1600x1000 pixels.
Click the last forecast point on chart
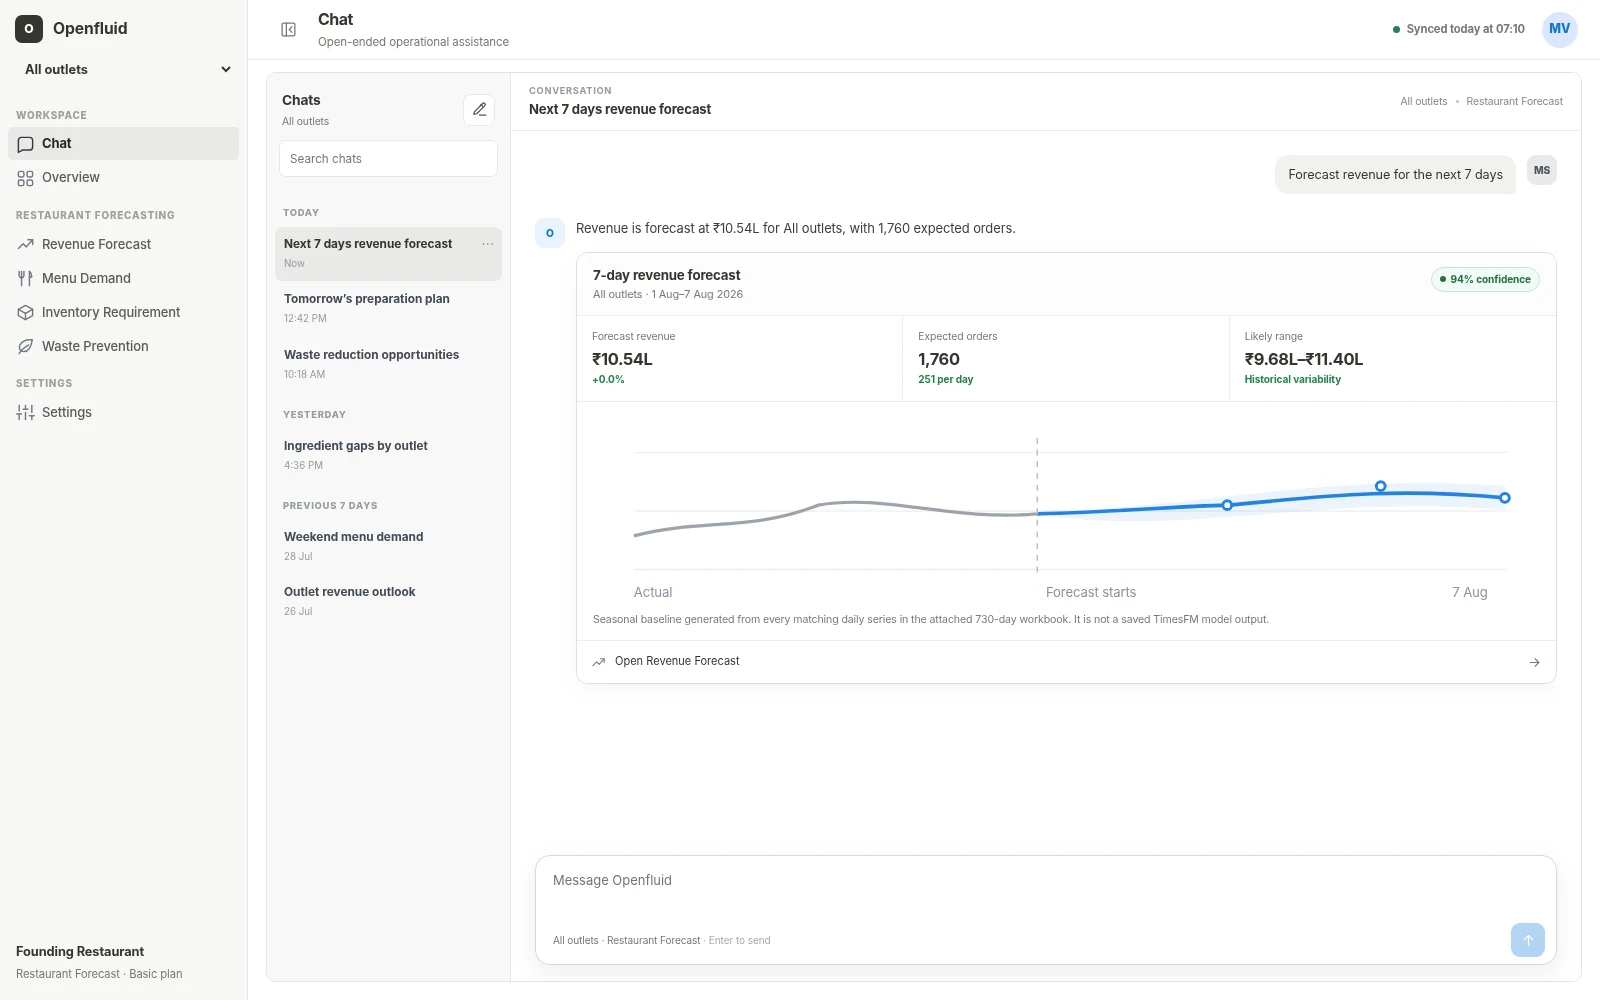(1504, 498)
